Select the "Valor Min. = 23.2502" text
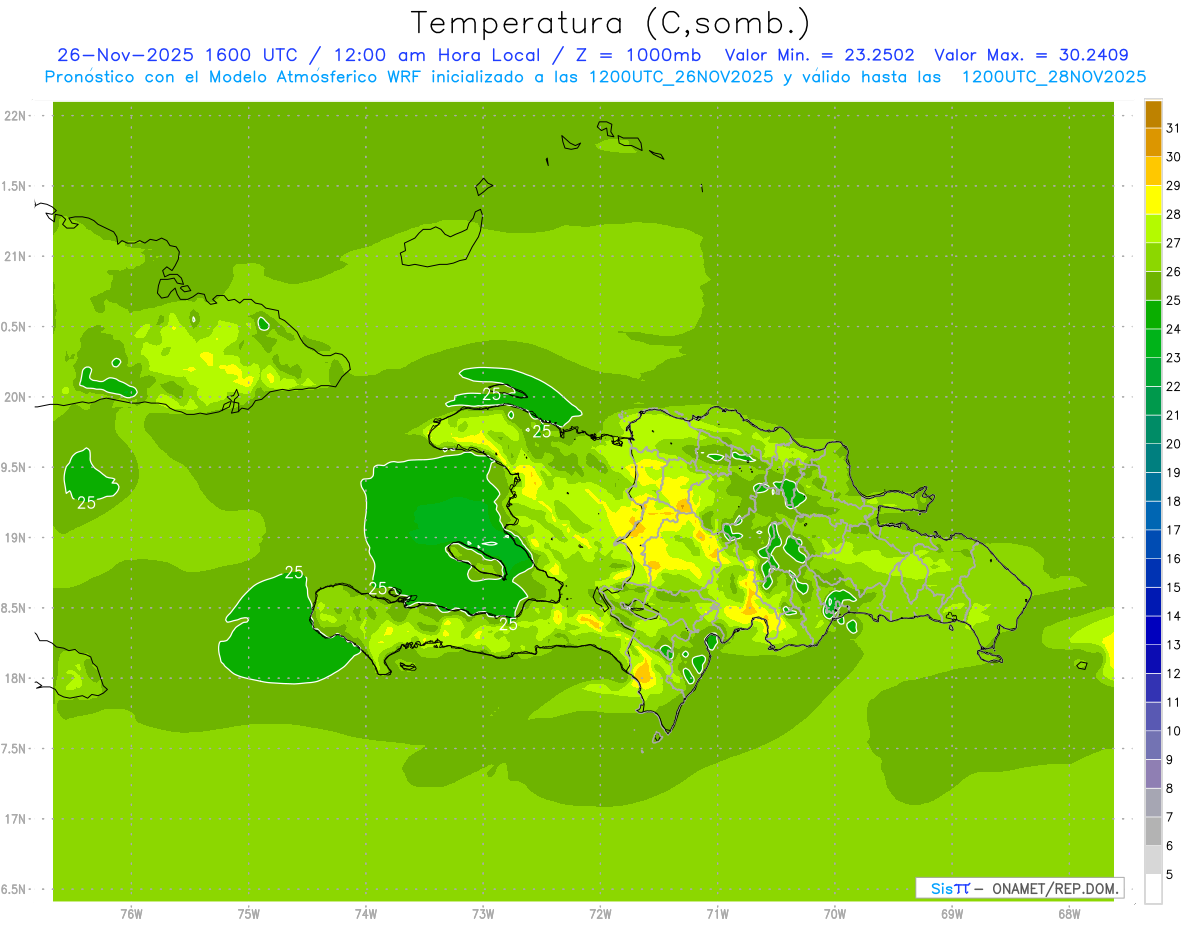The image size is (1200, 927). (x=819, y=55)
